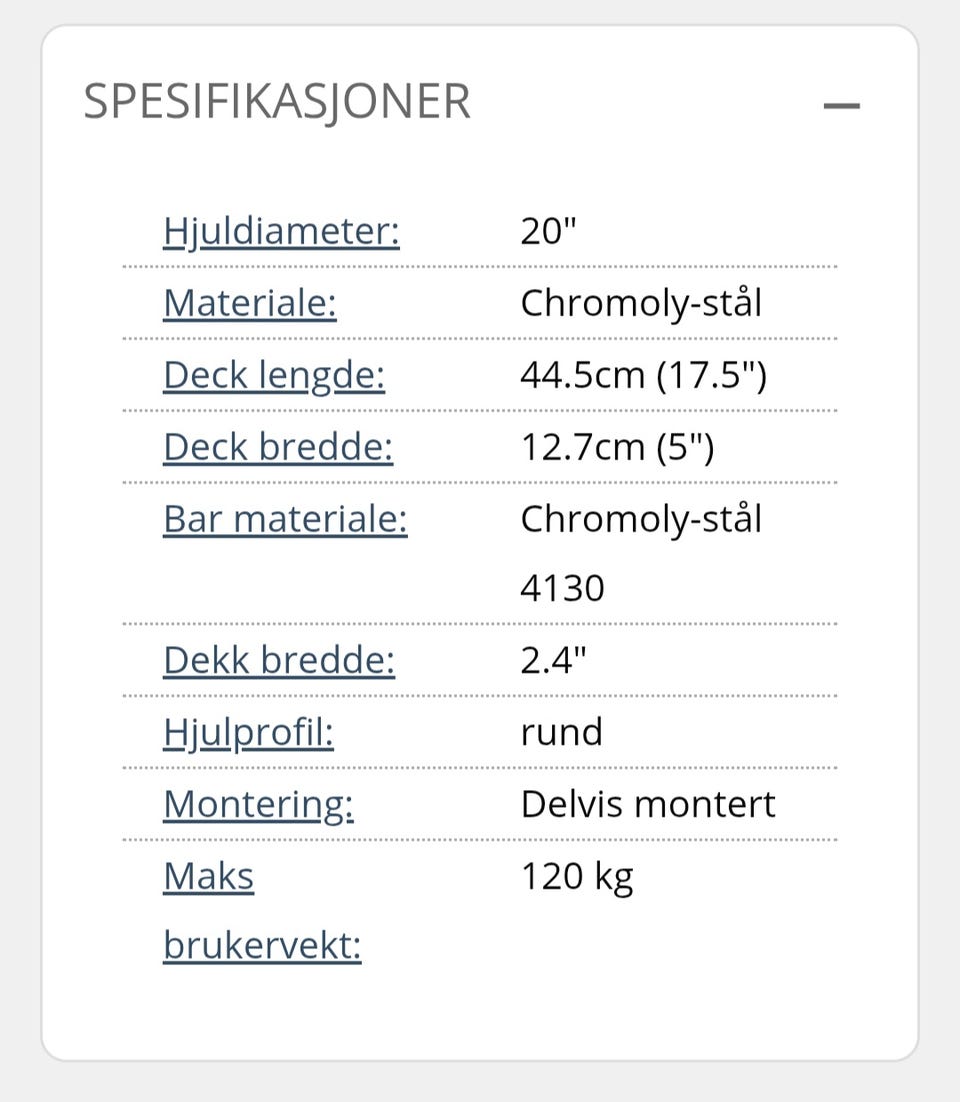Open the Materiale definition link
Viewport: 960px width, 1102px height.
pyautogui.click(x=249, y=303)
